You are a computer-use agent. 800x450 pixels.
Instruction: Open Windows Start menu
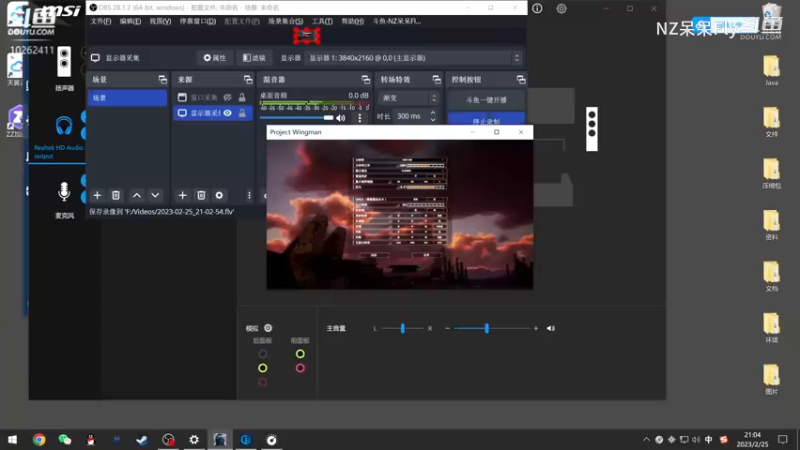(12, 439)
